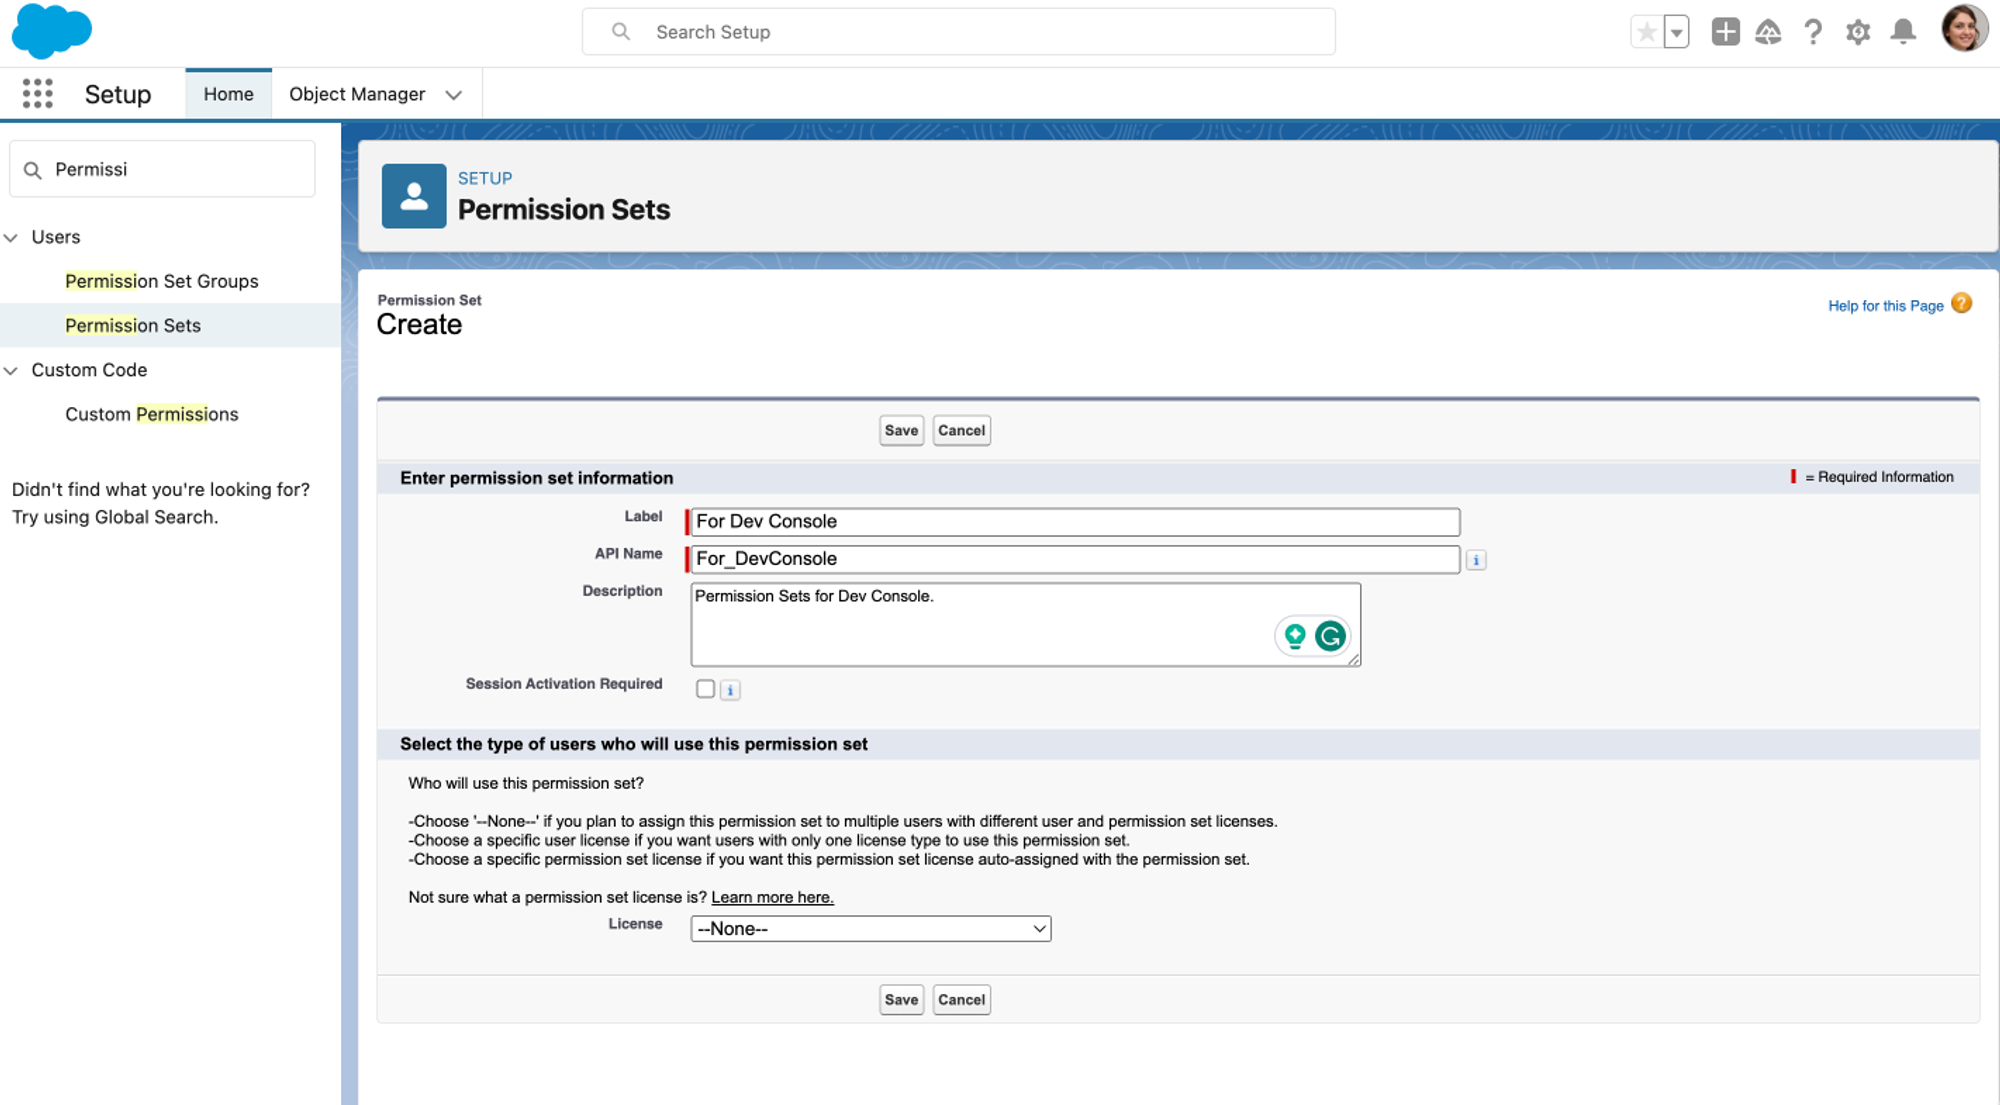This screenshot has width=2000, height=1105.
Task: Open the License dropdown
Action: pos(870,929)
